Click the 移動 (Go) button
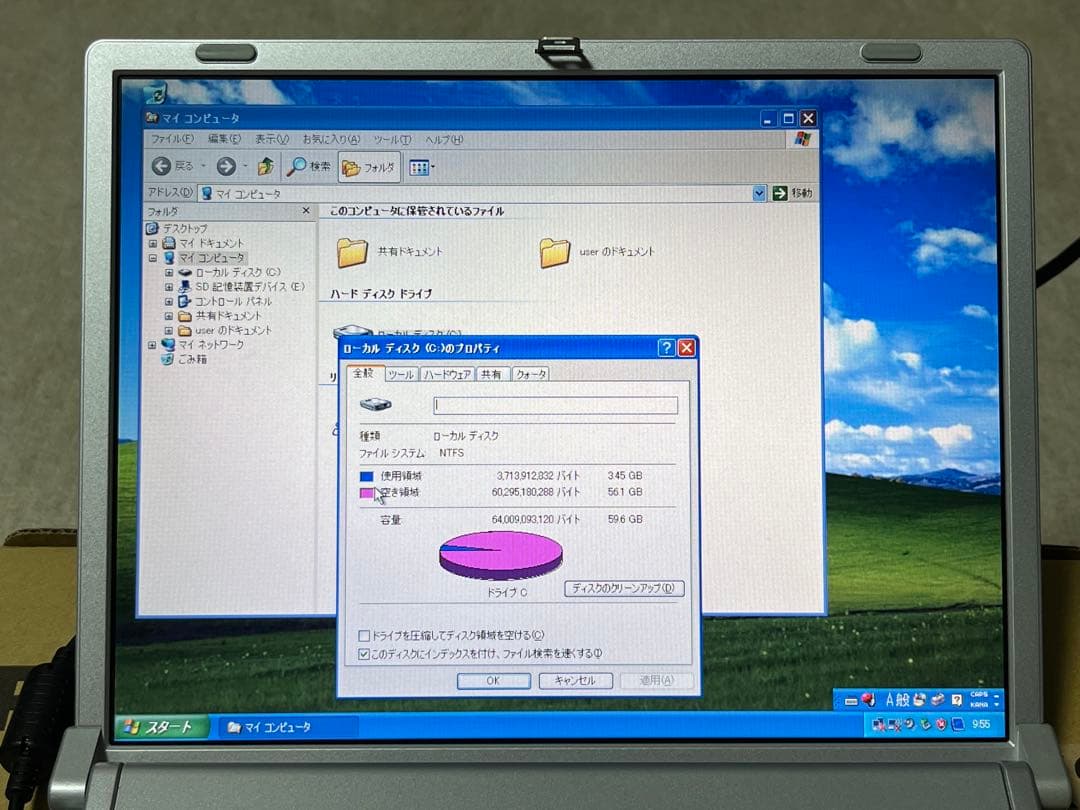Image resolution: width=1080 pixels, height=810 pixels. 793,191
